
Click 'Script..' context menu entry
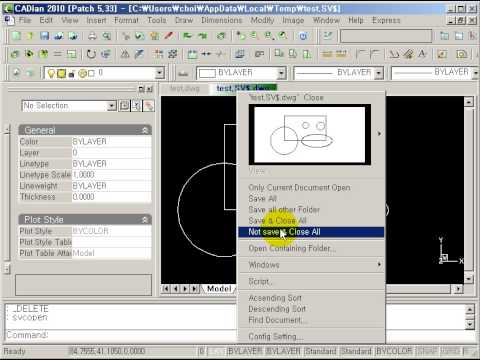311,281
